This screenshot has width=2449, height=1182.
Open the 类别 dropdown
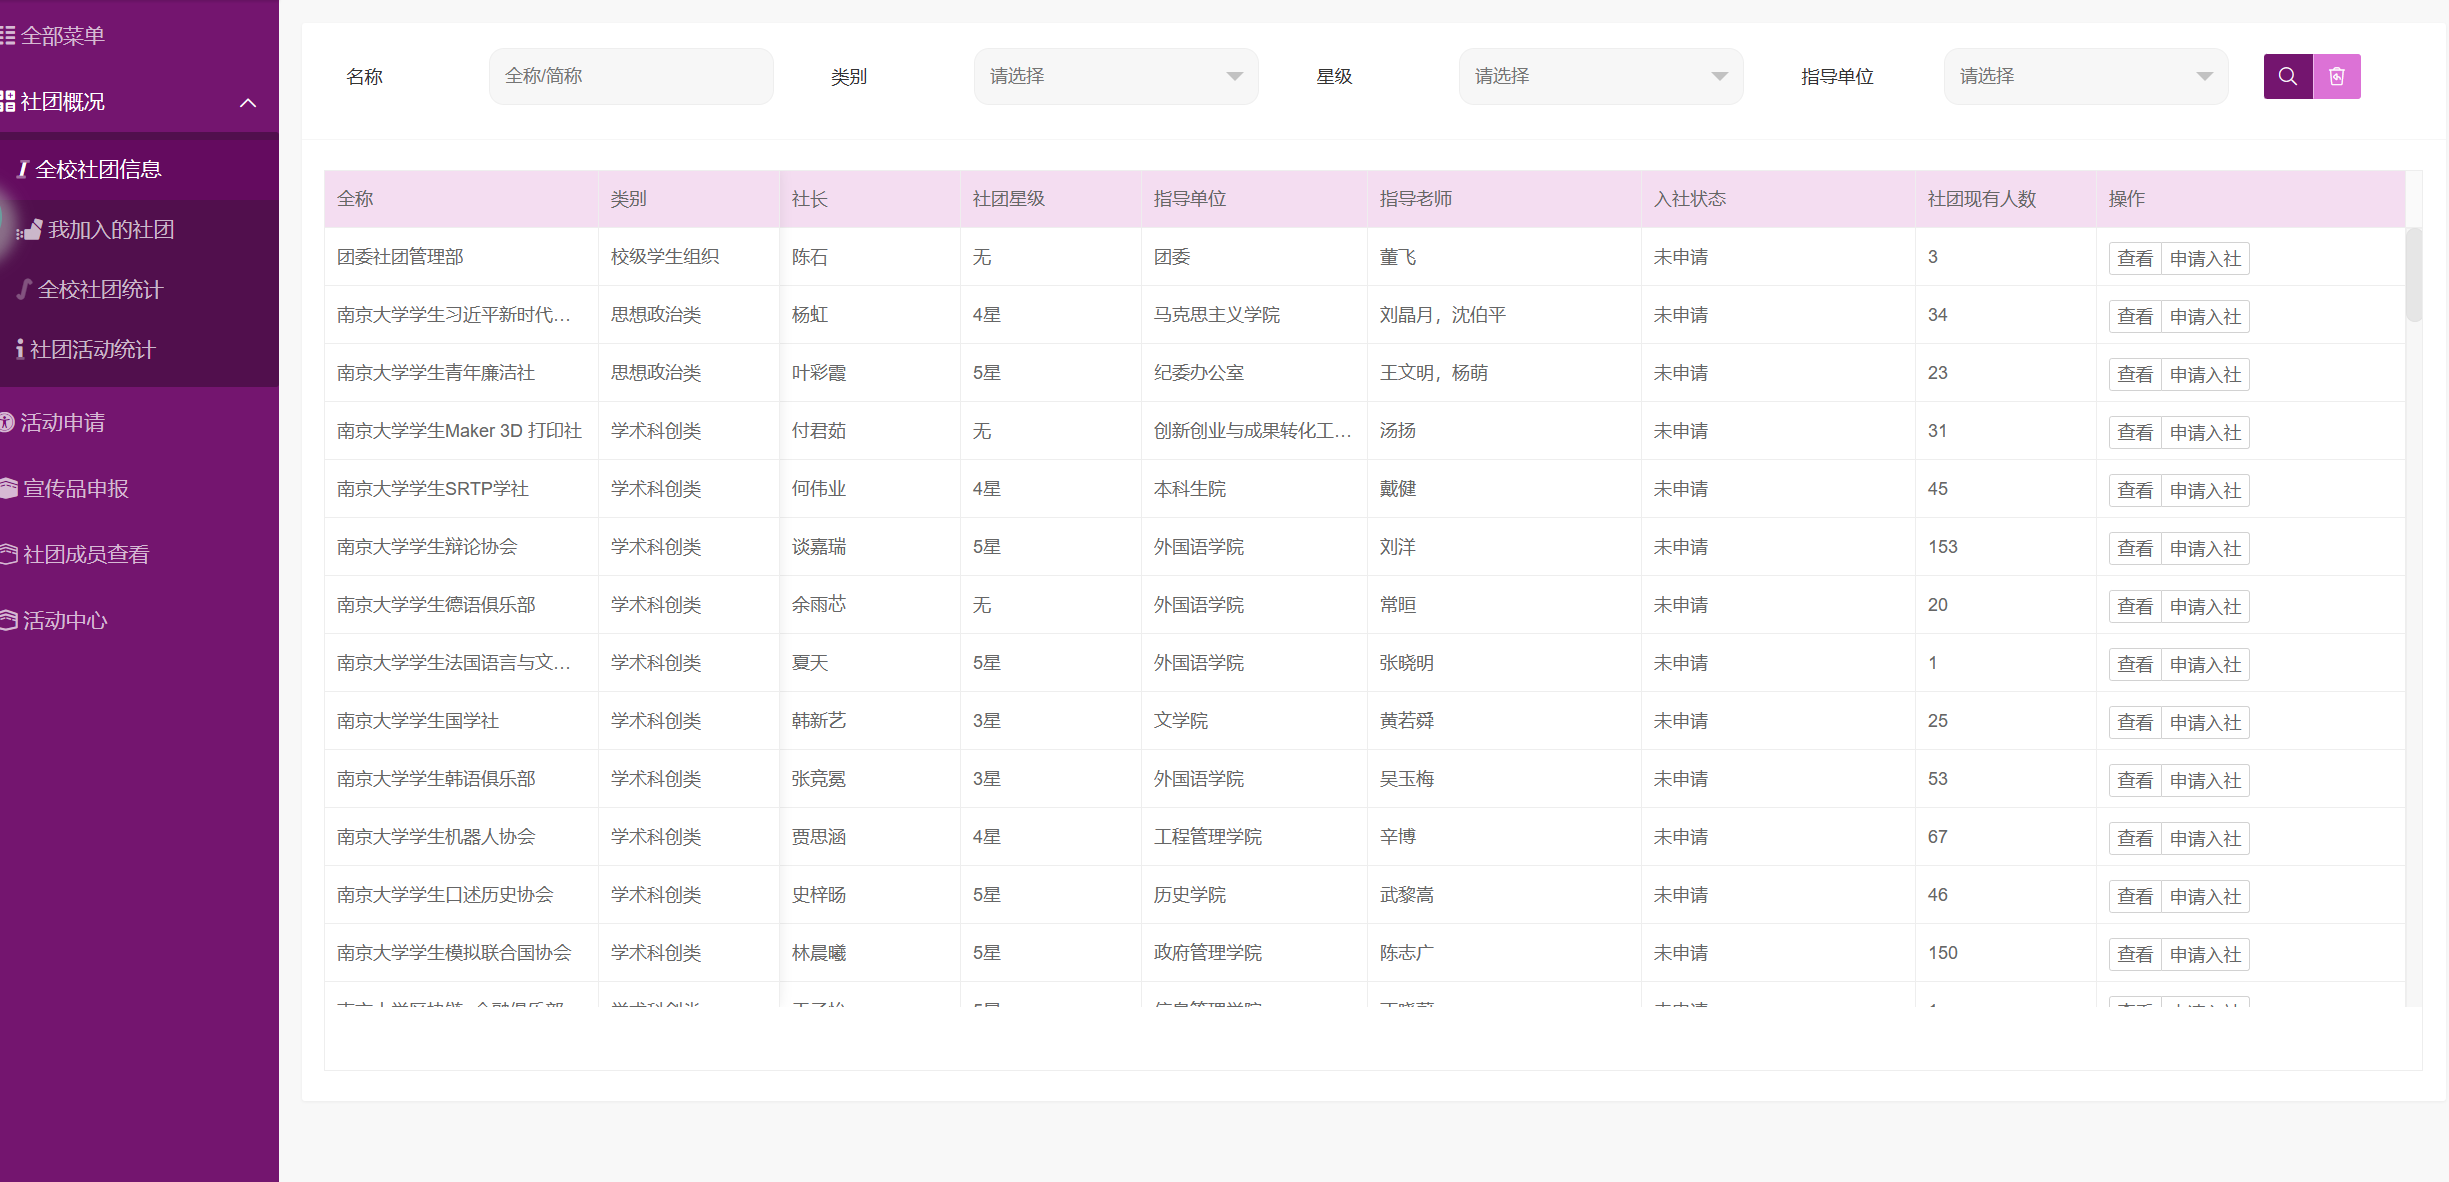tap(1115, 77)
